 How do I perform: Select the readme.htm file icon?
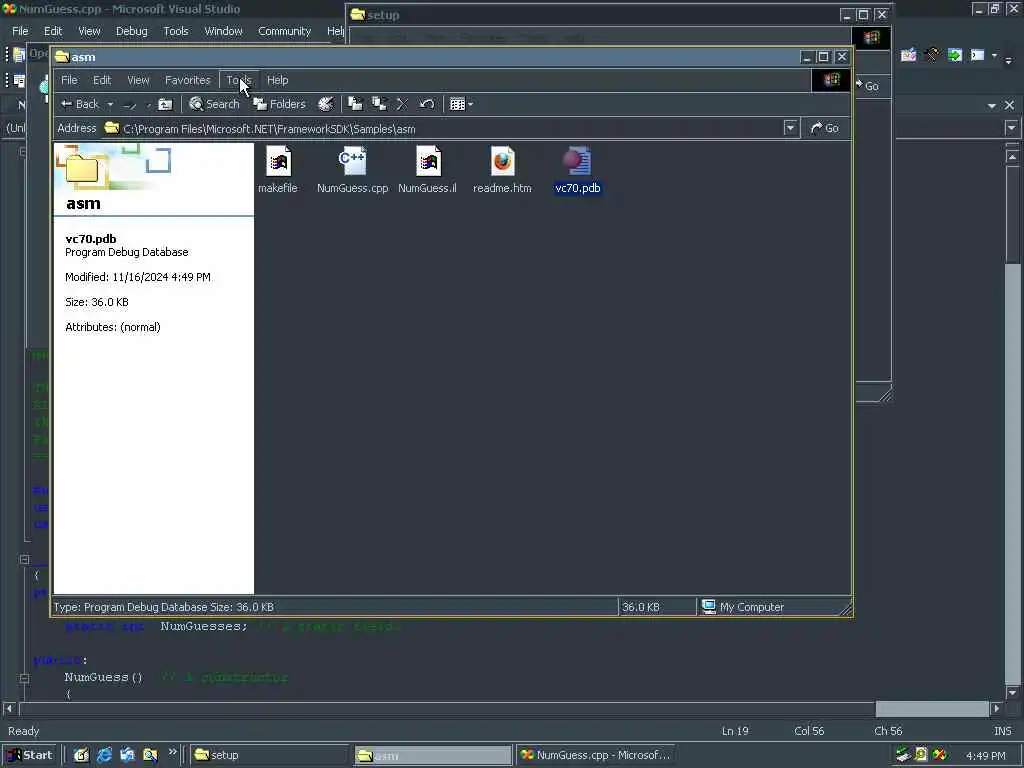502,162
